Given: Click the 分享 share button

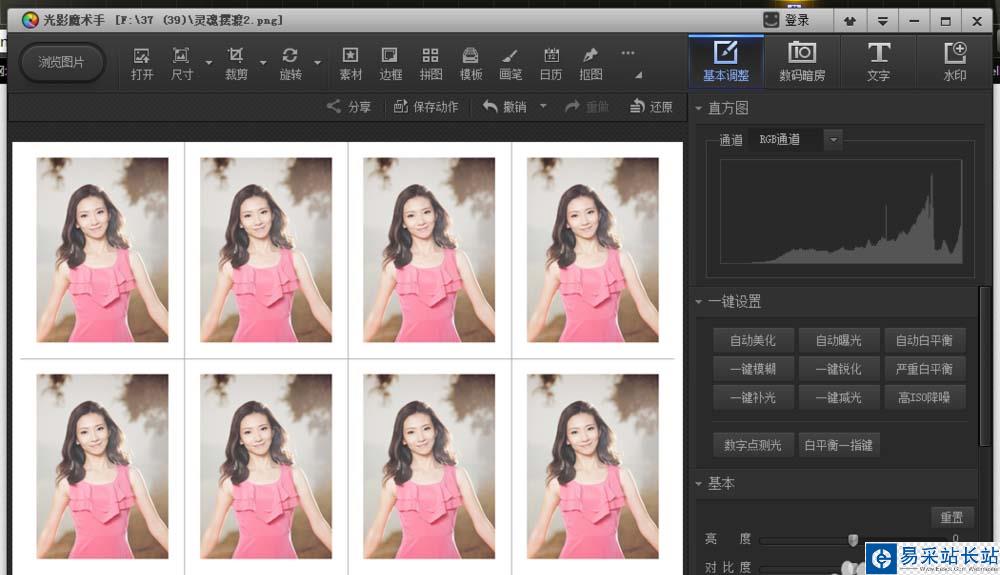Looking at the screenshot, I should (349, 106).
